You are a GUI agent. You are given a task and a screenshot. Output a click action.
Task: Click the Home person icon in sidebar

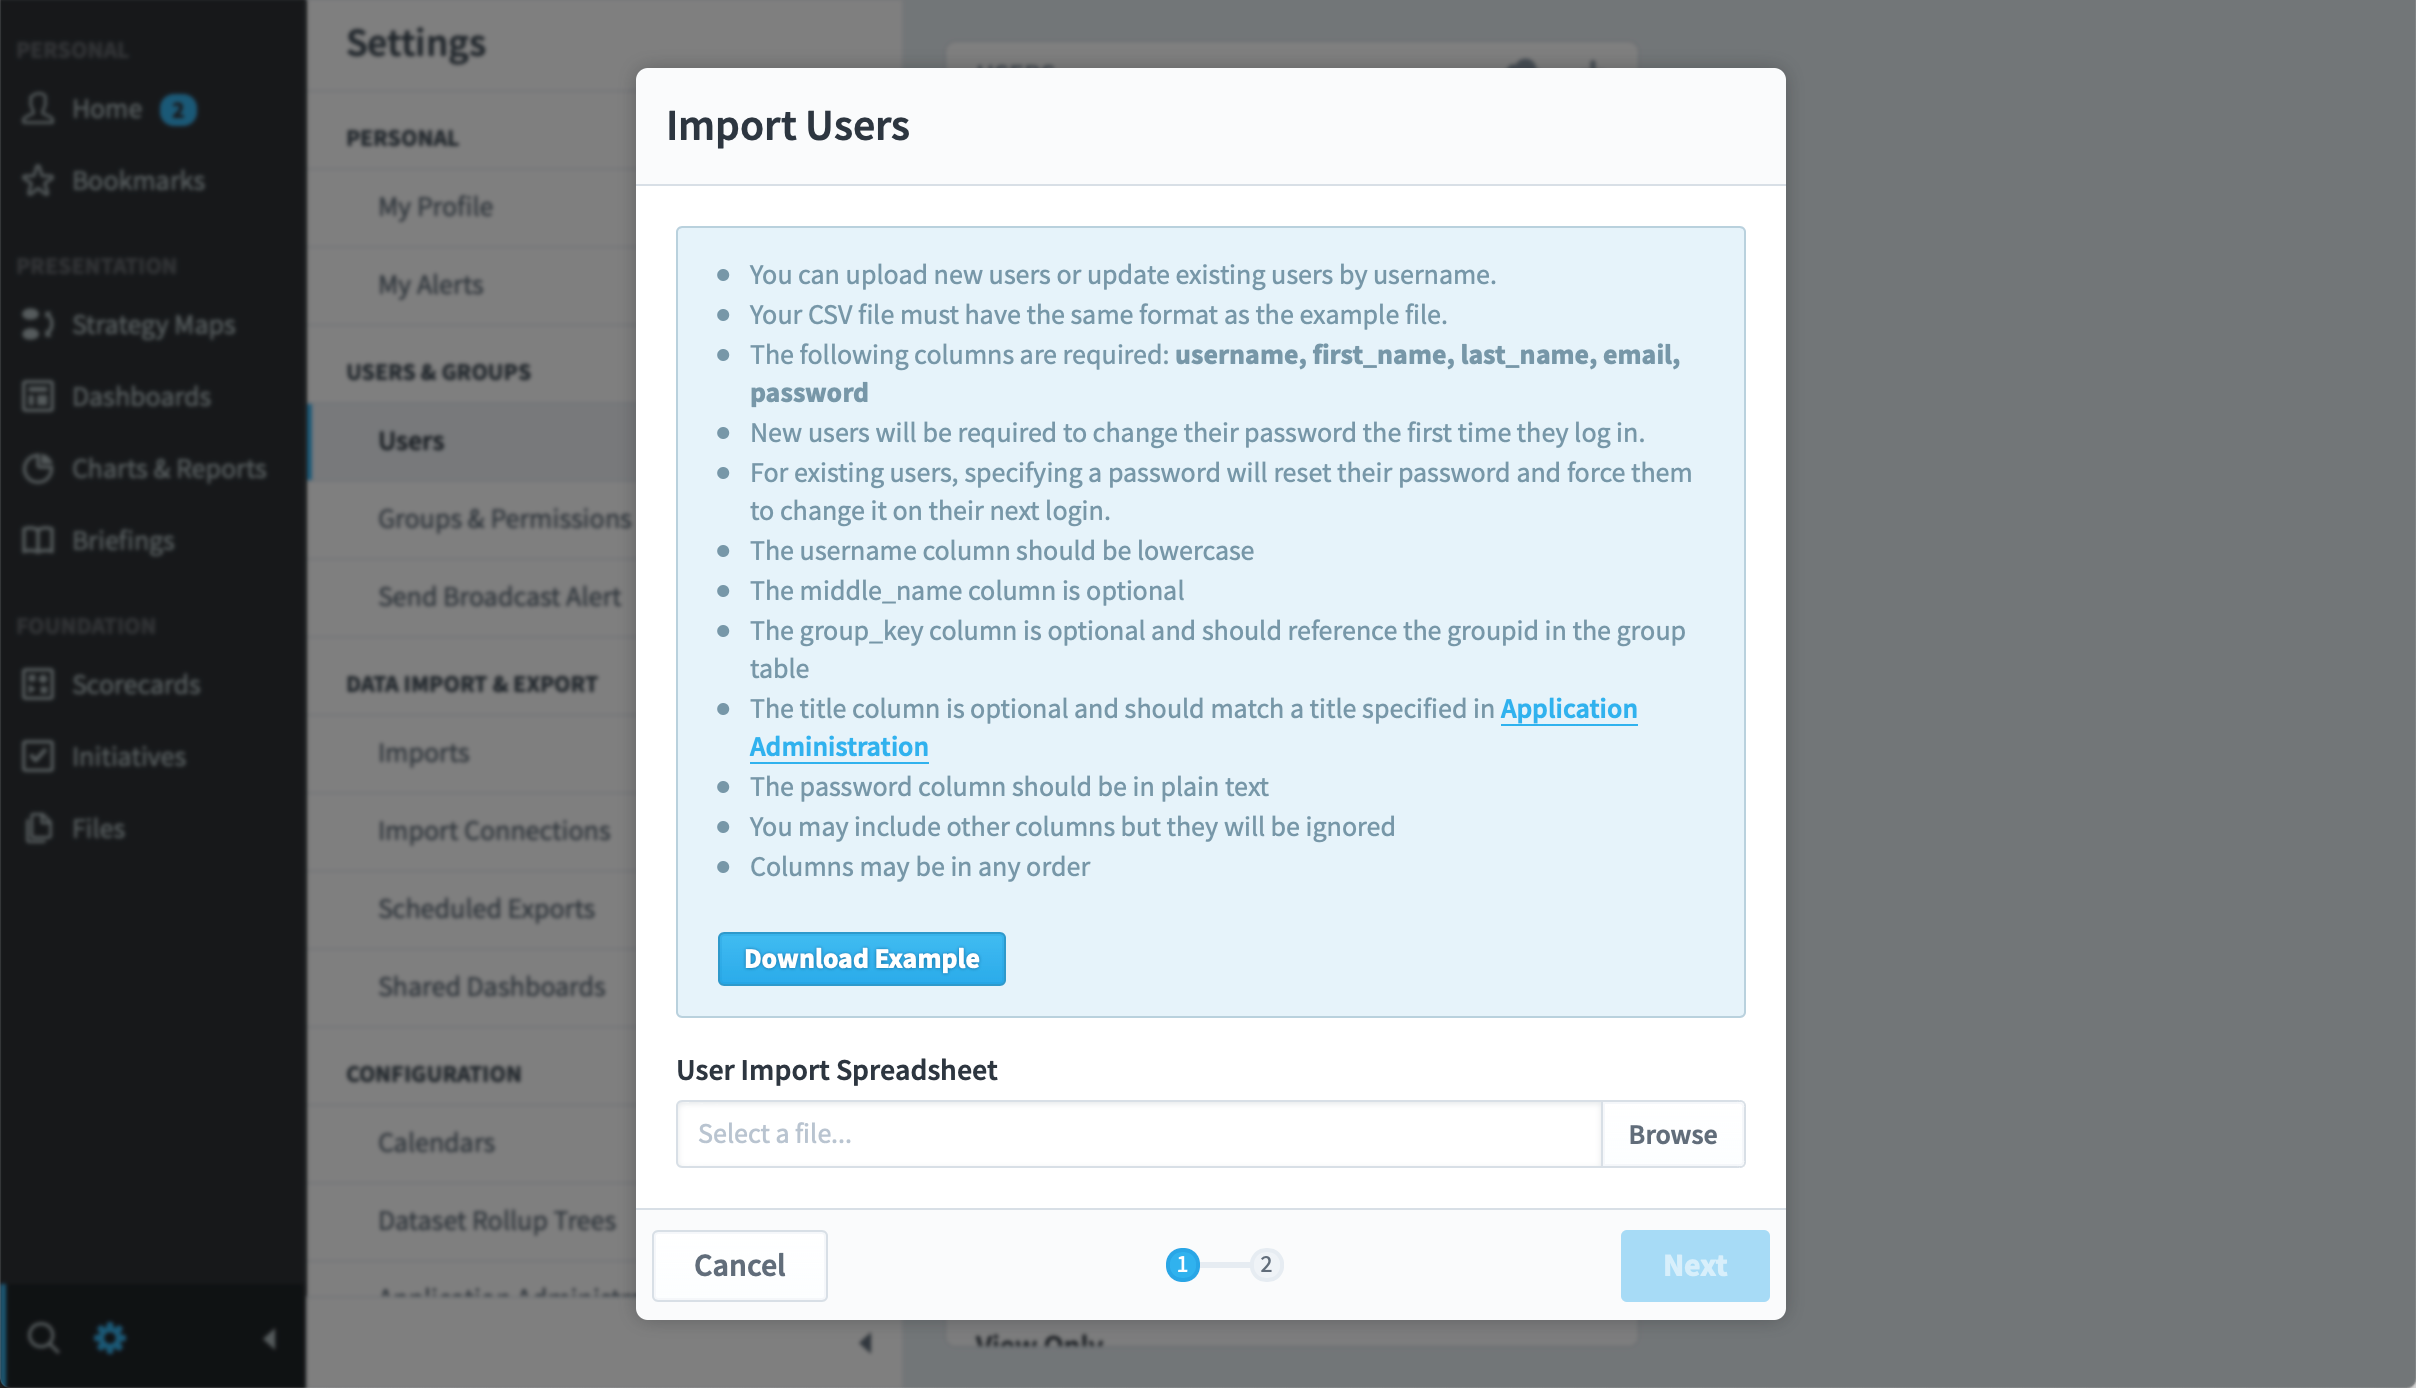(x=38, y=108)
